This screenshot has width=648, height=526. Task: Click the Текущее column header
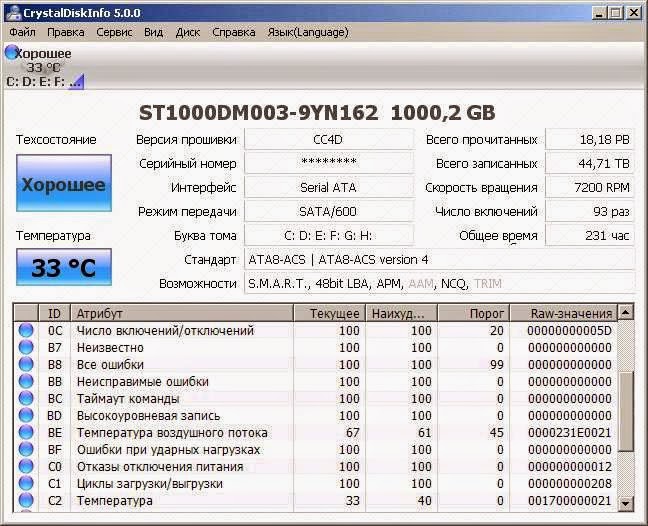click(330, 313)
